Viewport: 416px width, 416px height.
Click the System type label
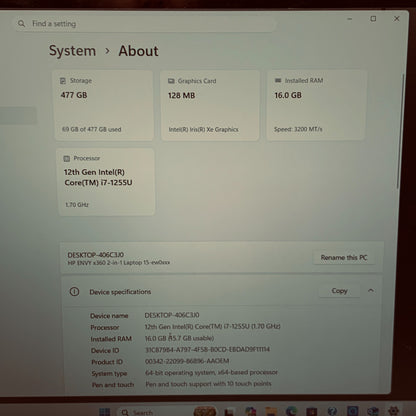click(109, 373)
